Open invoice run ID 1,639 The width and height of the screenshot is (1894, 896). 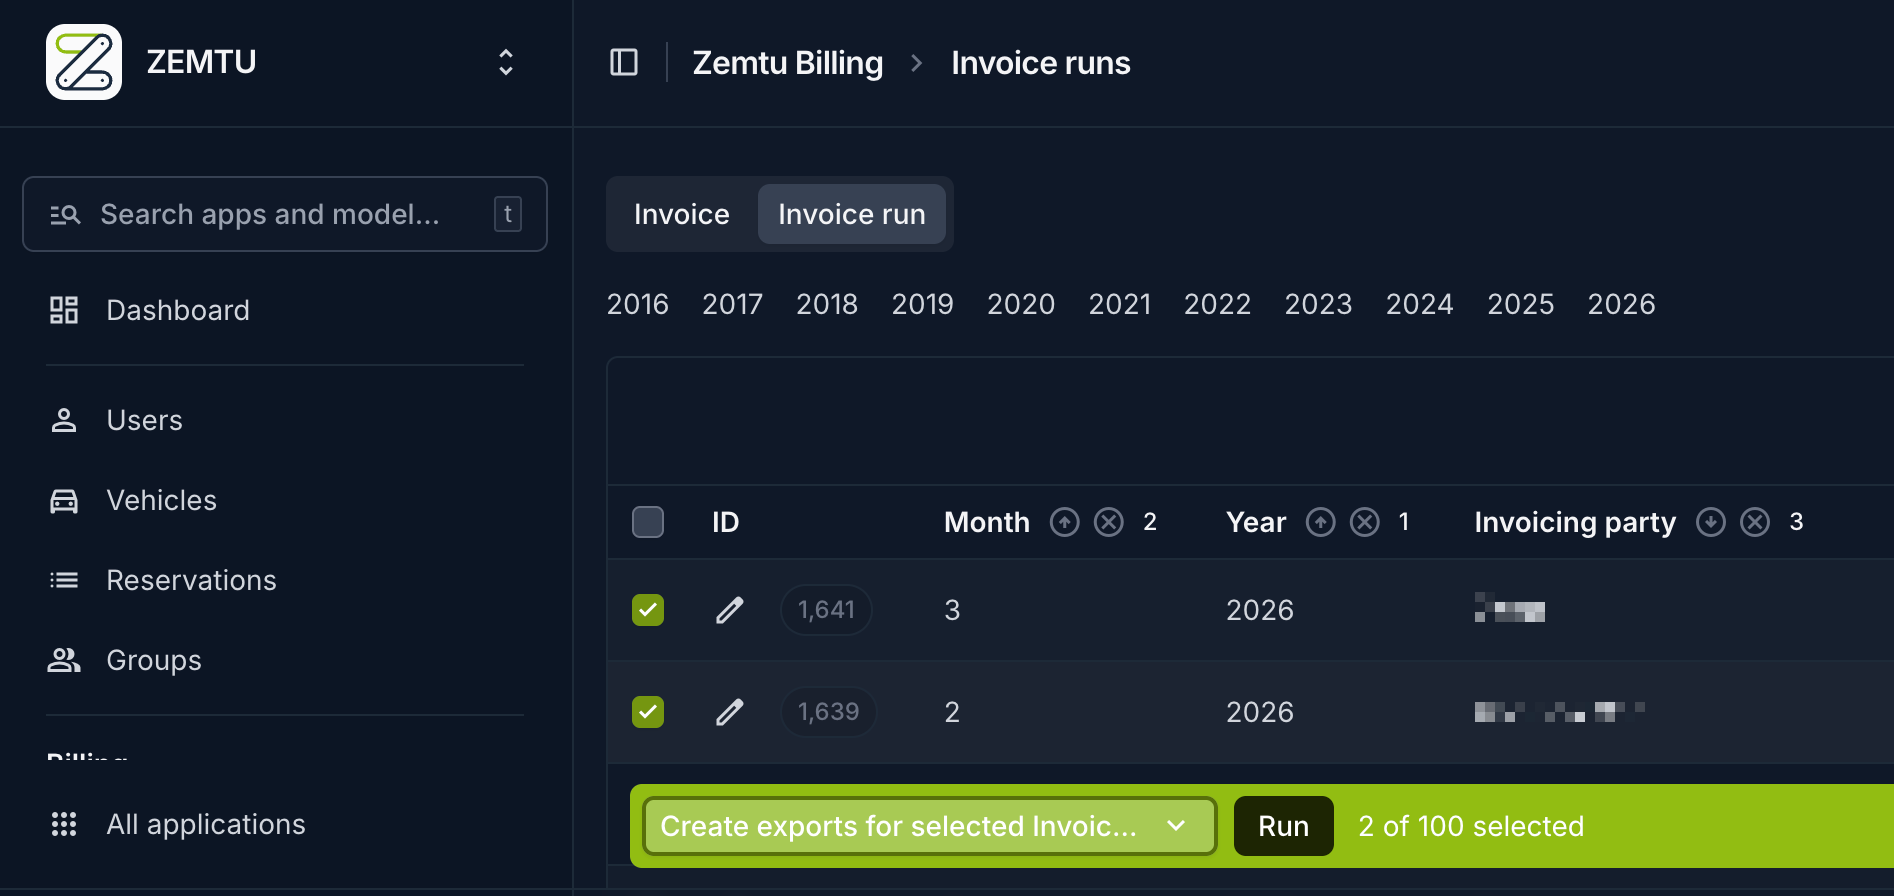[x=828, y=712]
